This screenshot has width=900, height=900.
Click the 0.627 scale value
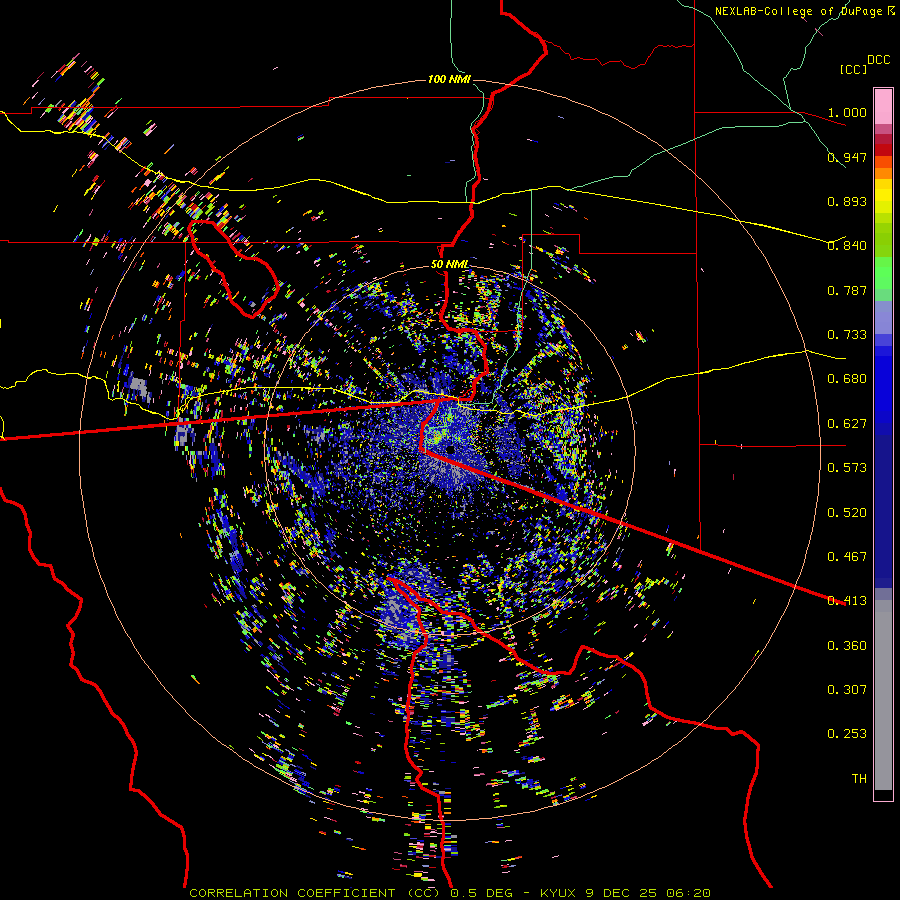coord(847,424)
